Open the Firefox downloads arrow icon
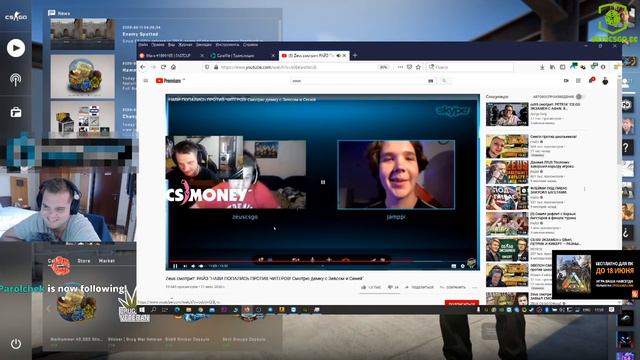This screenshot has height=360, width=640. click(x=542, y=67)
